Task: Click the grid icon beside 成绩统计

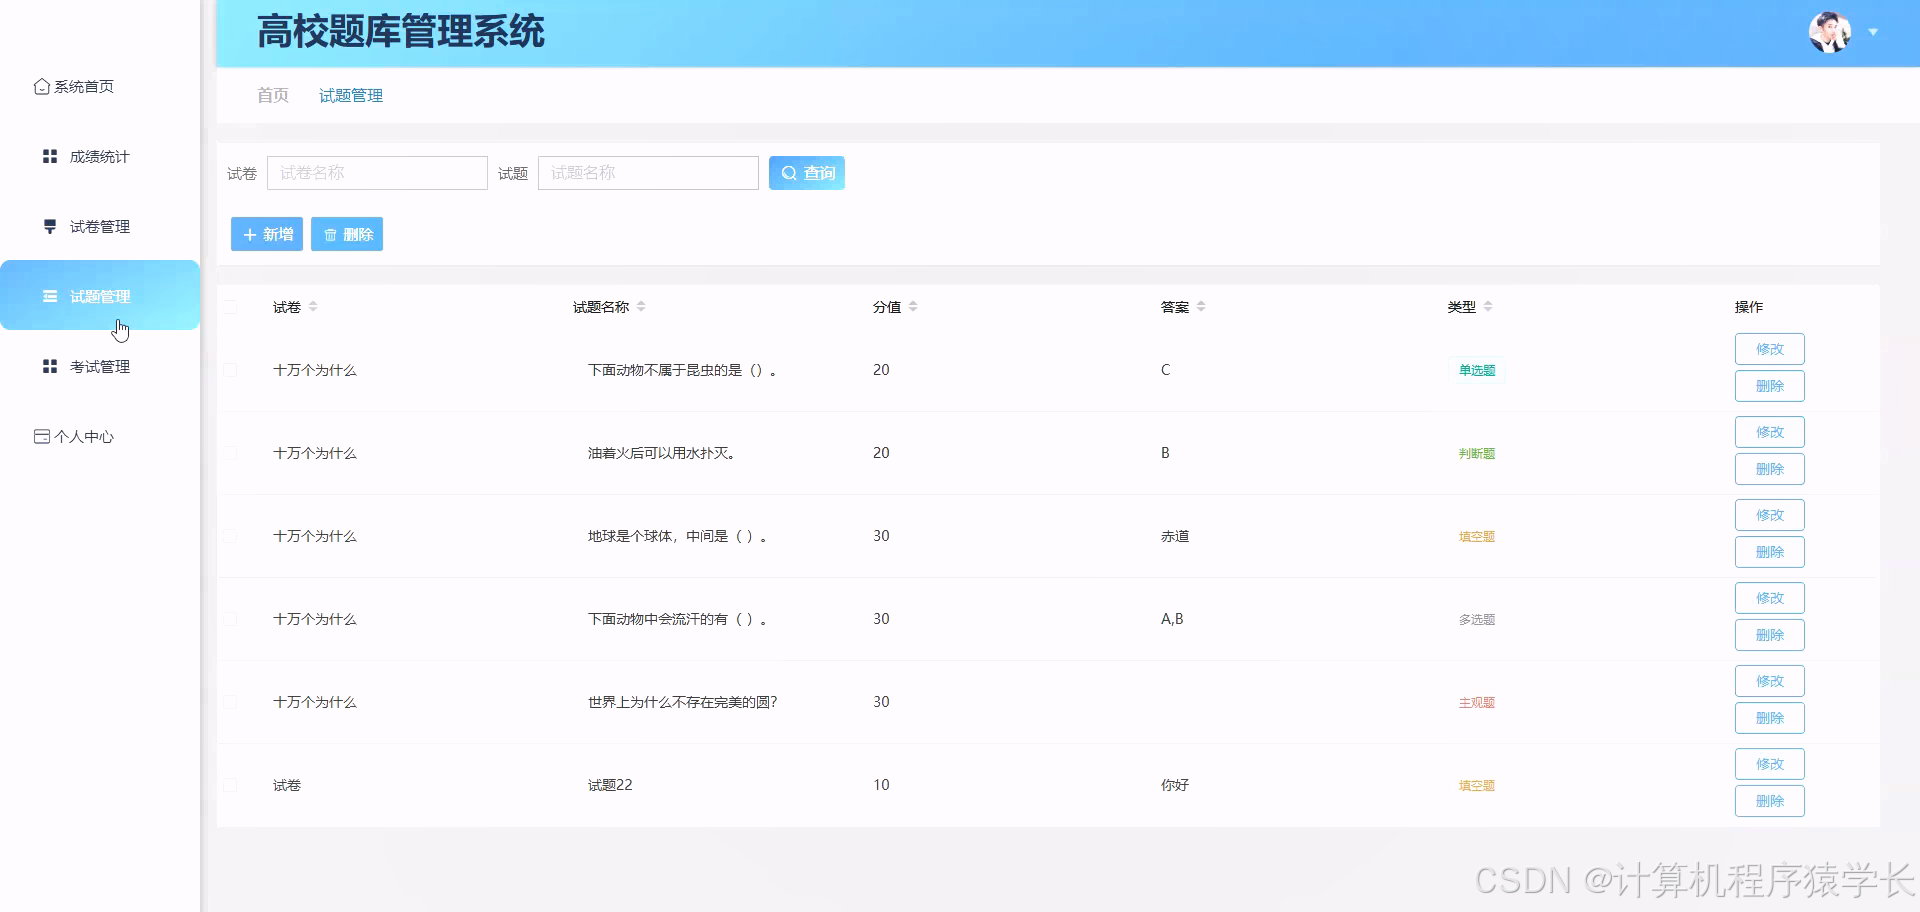Action: [50, 157]
